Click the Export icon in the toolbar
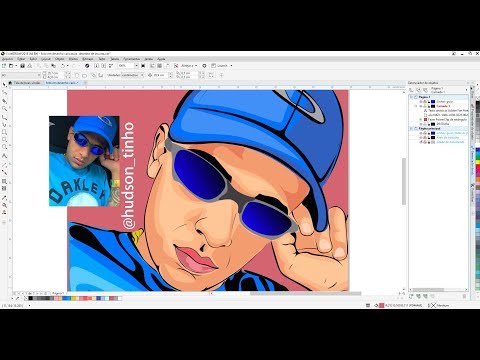Image resolution: width=480 pixels, height=360 pixels. [x=104, y=66]
